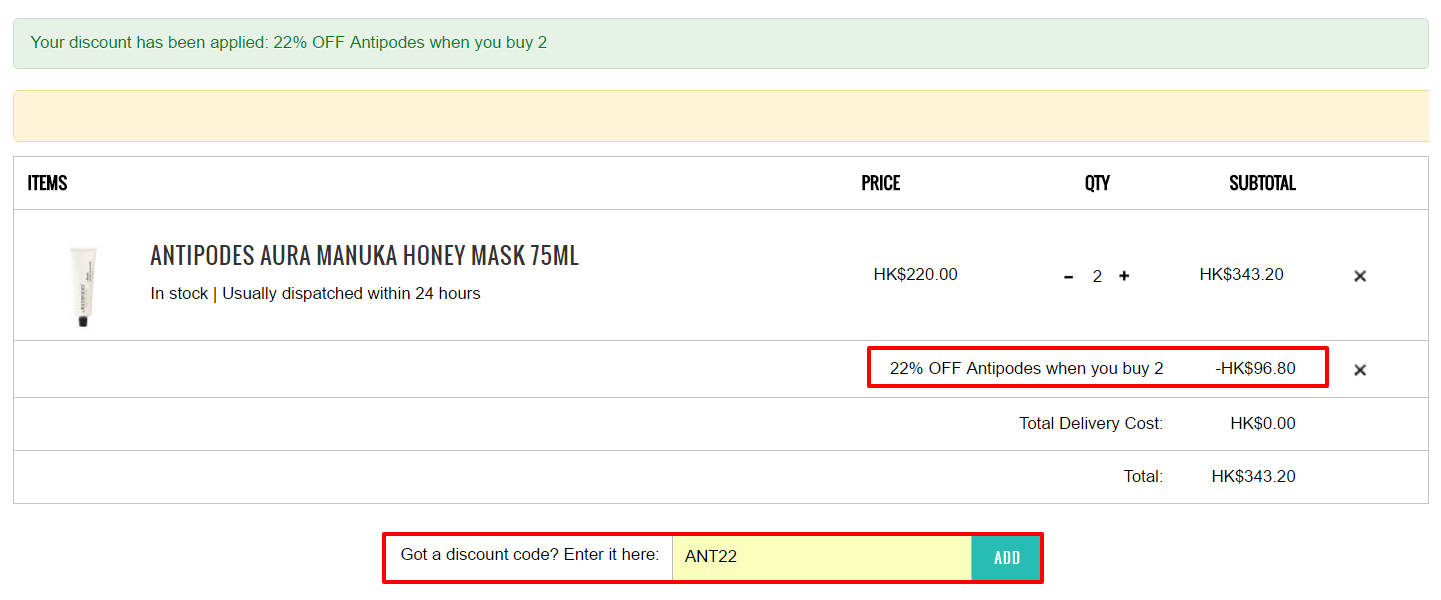Click the SUBTOTAL column header
The image size is (1441, 600).
coord(1262,183)
